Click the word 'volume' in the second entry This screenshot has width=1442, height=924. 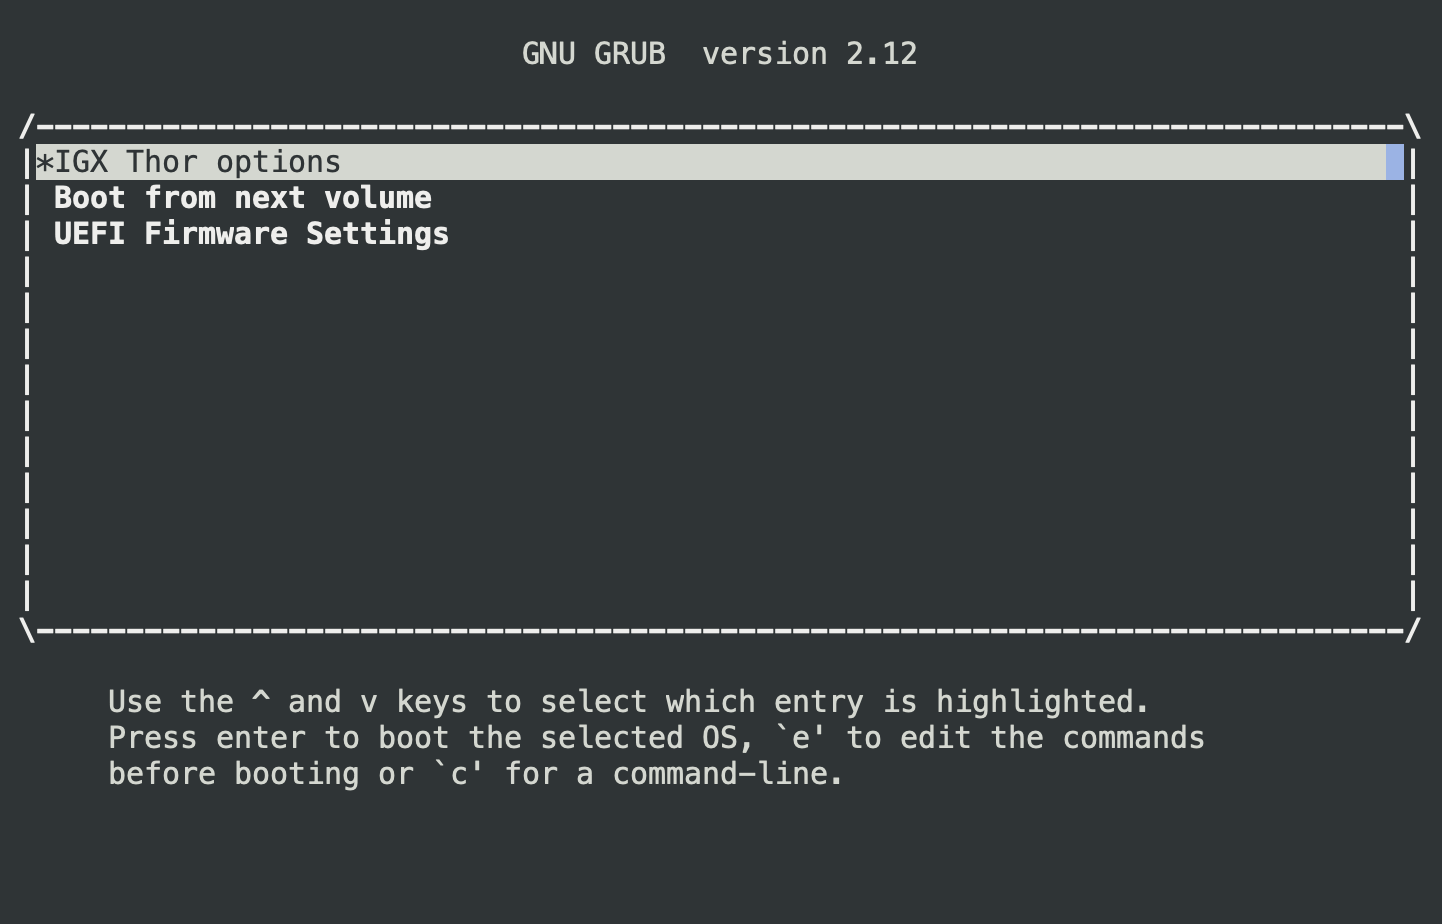[x=379, y=197]
